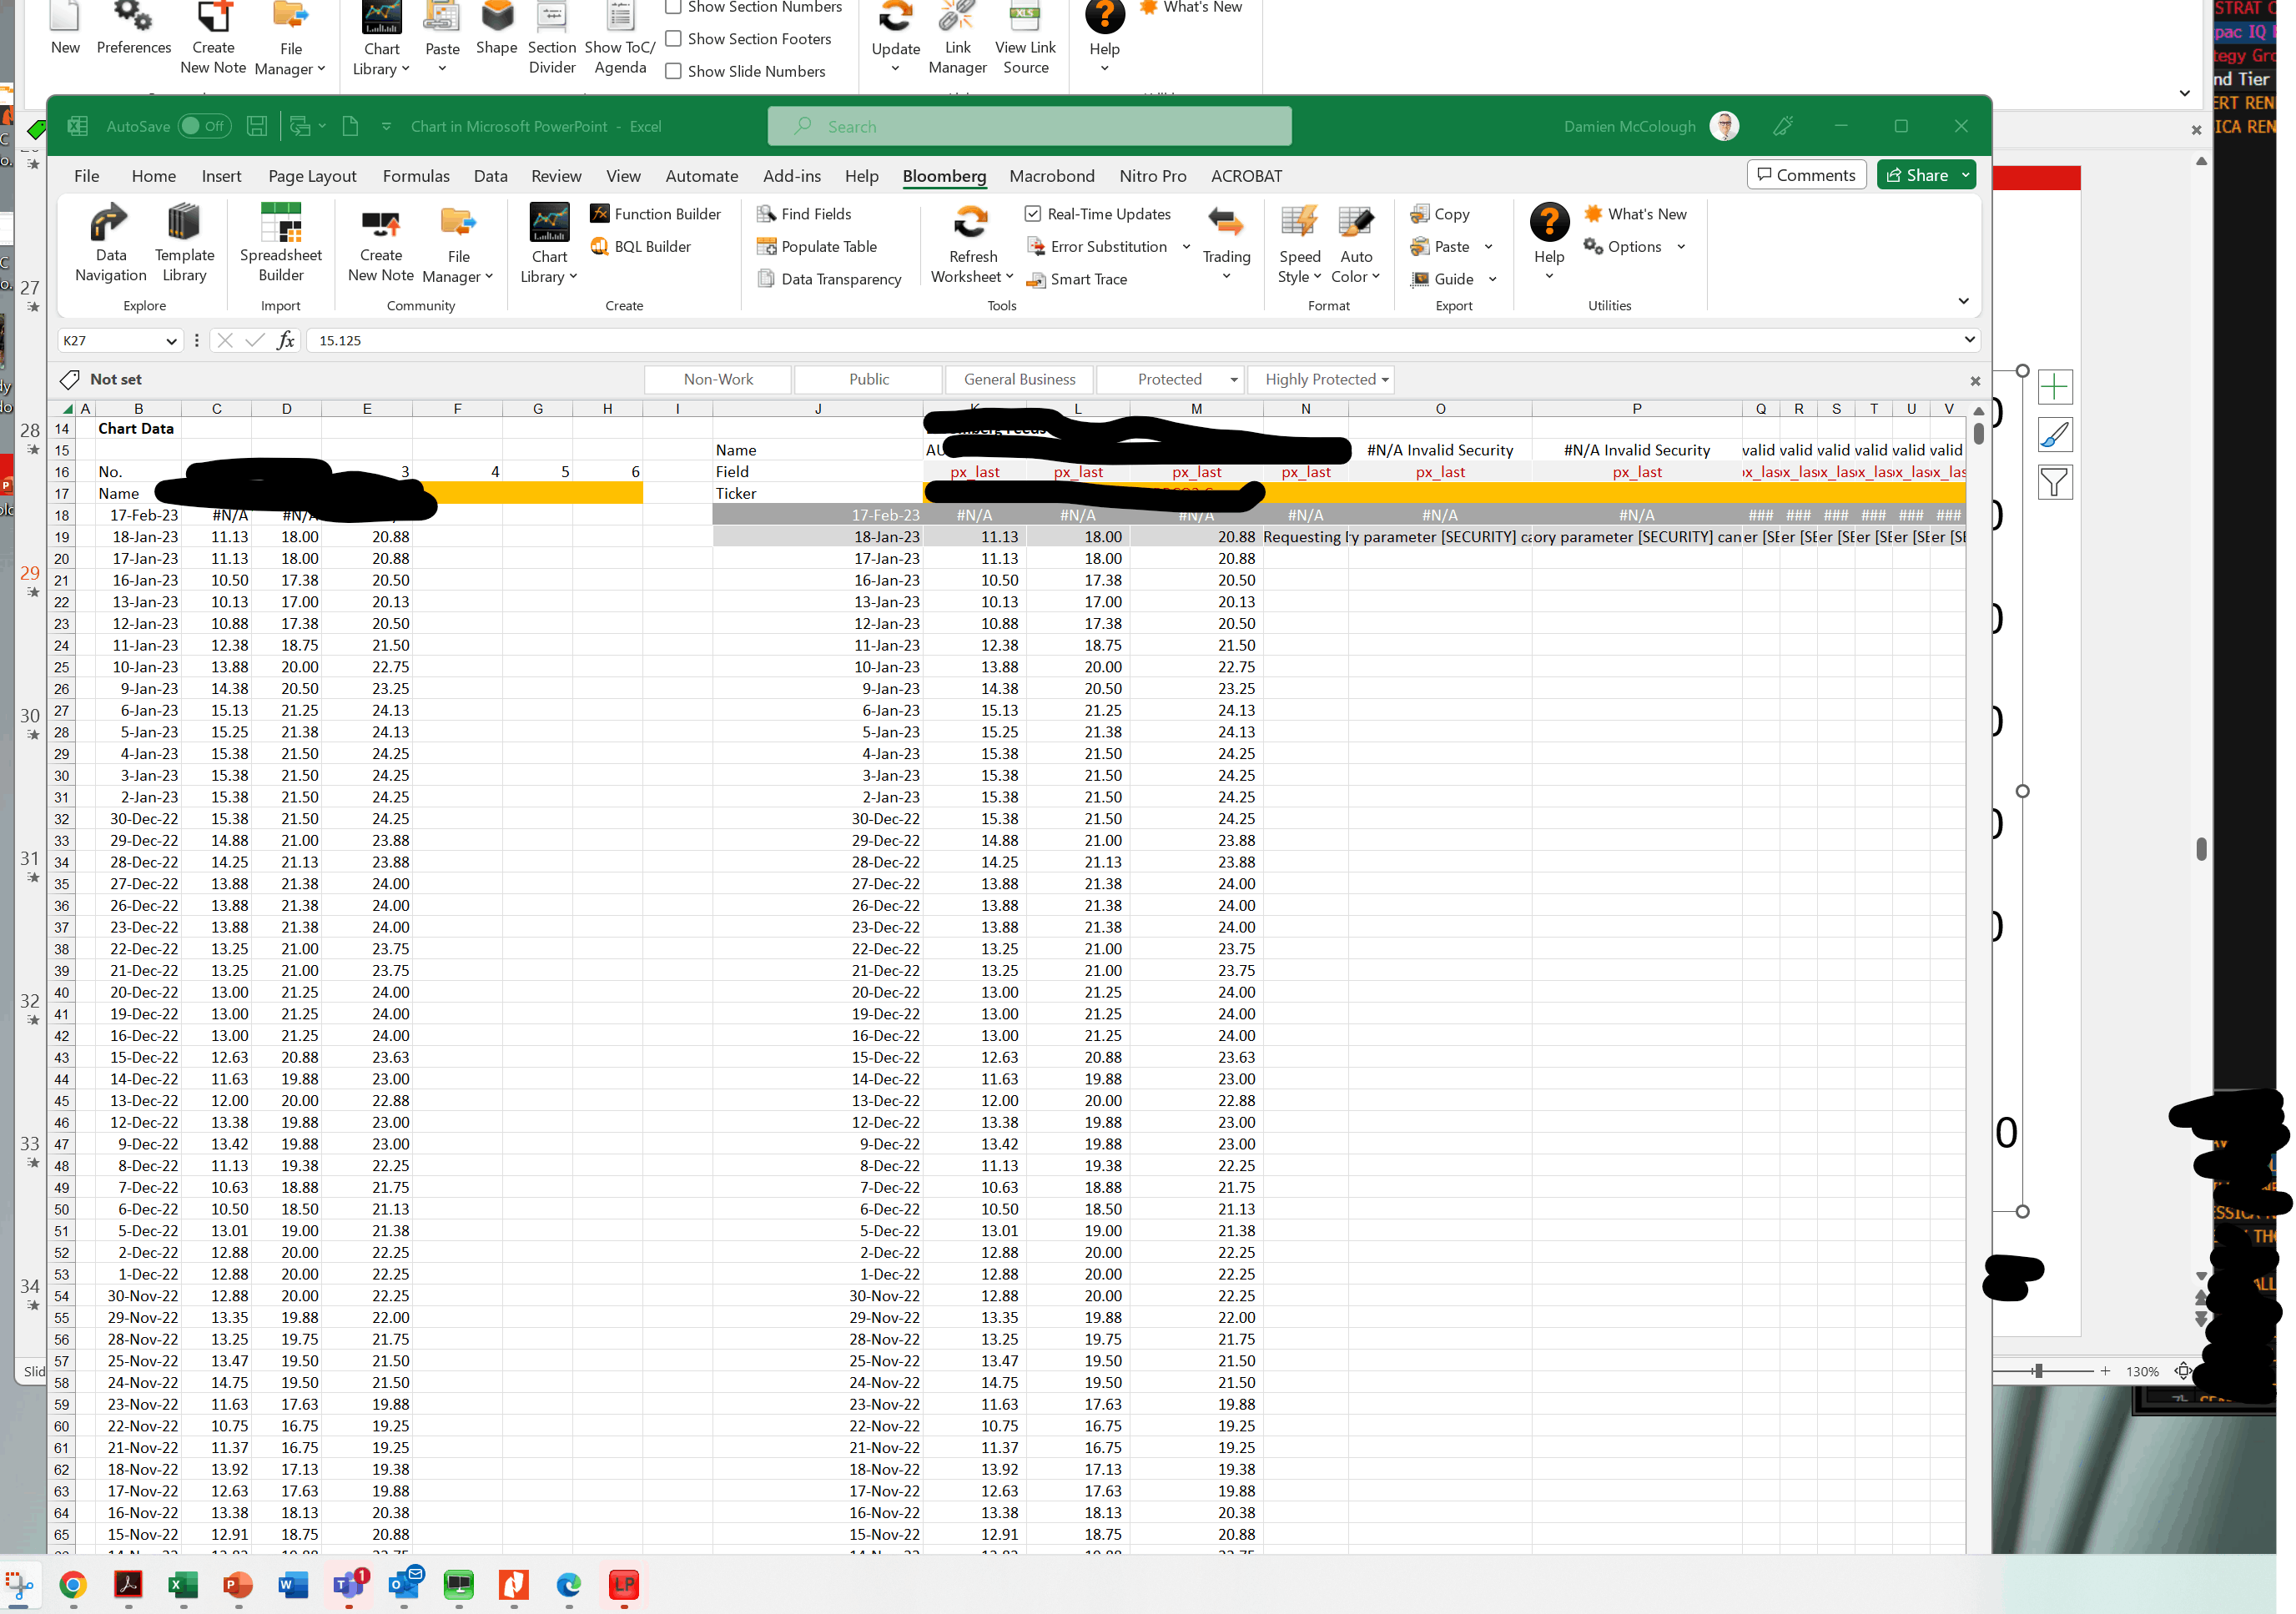Toggle the Real-Time Updates checkbox
This screenshot has width=2296, height=1614.
[1033, 214]
